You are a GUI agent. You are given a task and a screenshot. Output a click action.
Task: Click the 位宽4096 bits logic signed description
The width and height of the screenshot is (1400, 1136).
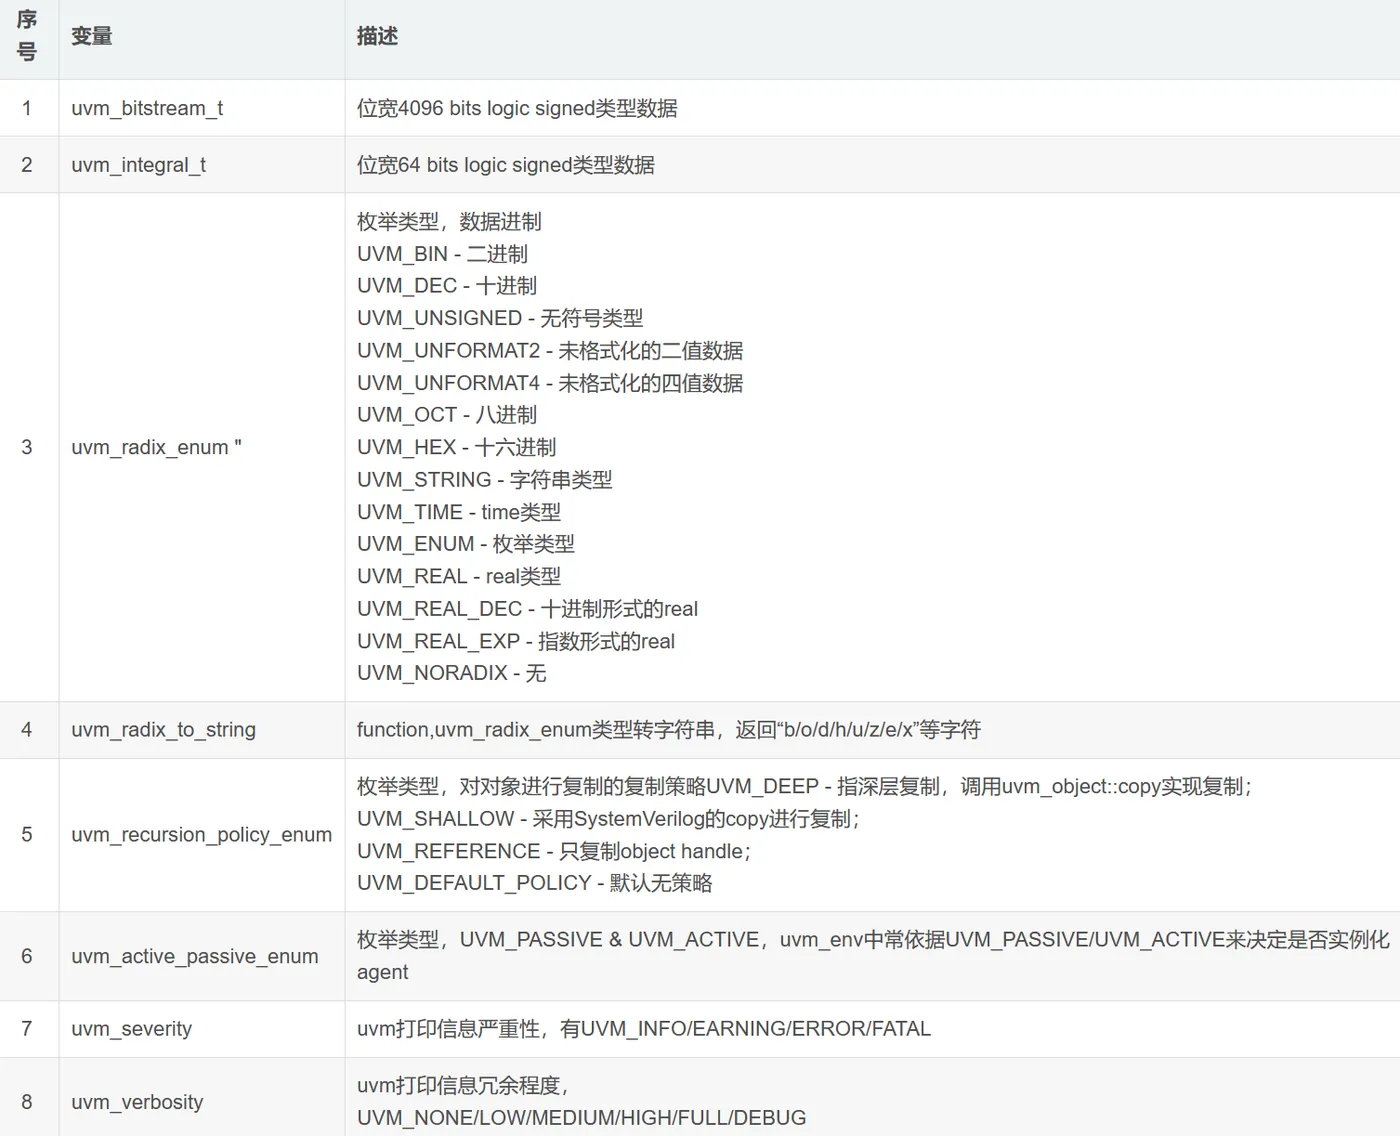pos(517,108)
